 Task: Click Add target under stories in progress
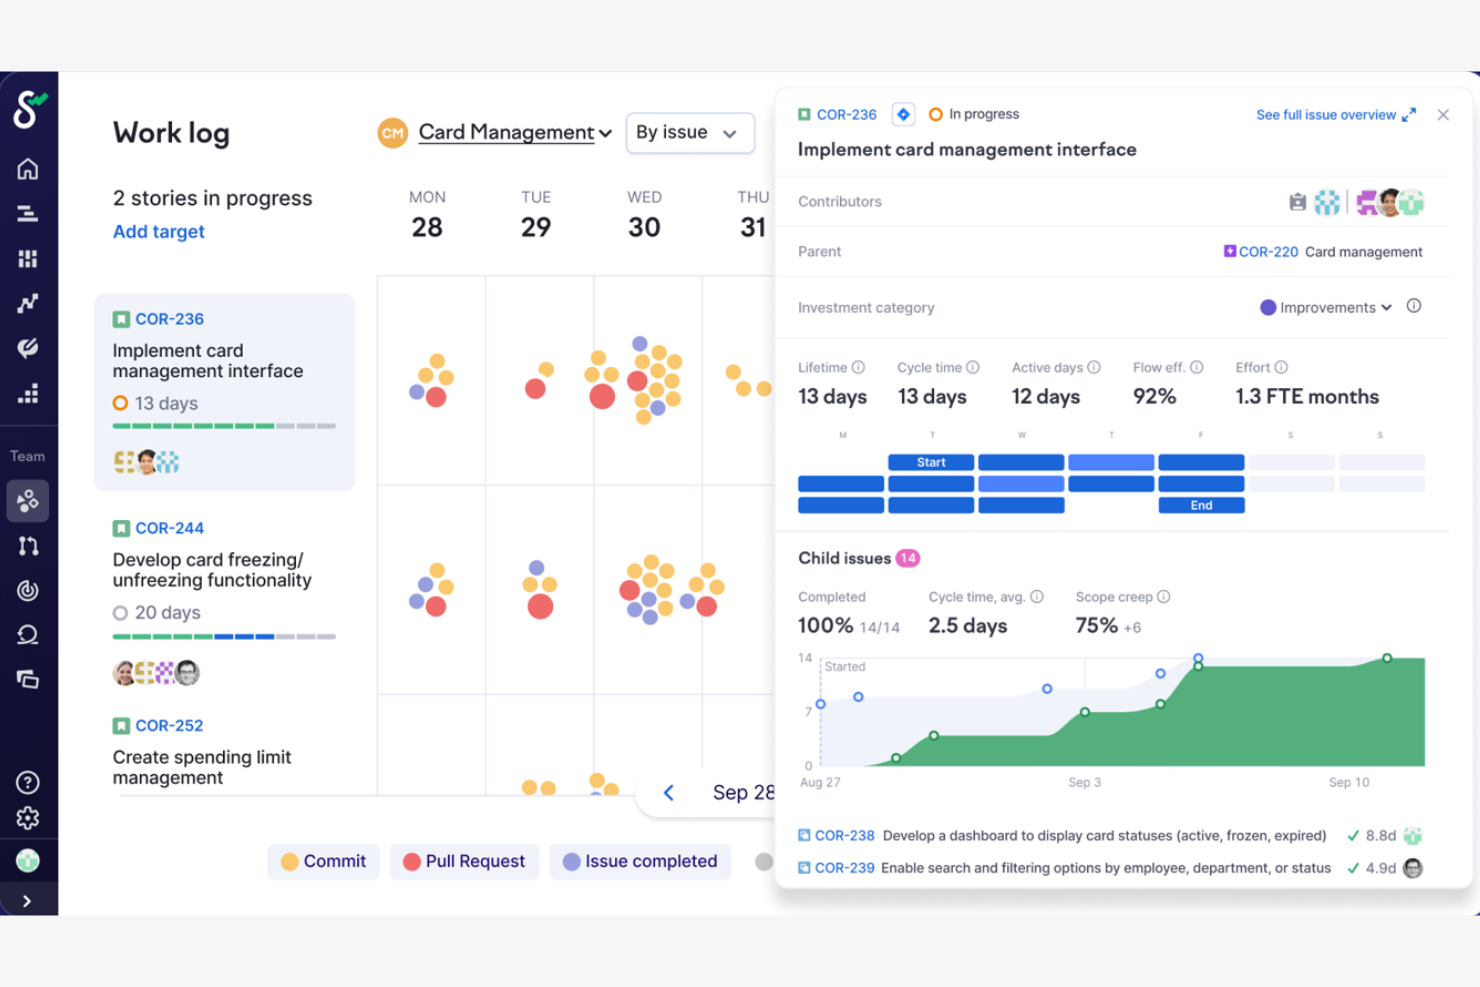pyautogui.click(x=158, y=231)
